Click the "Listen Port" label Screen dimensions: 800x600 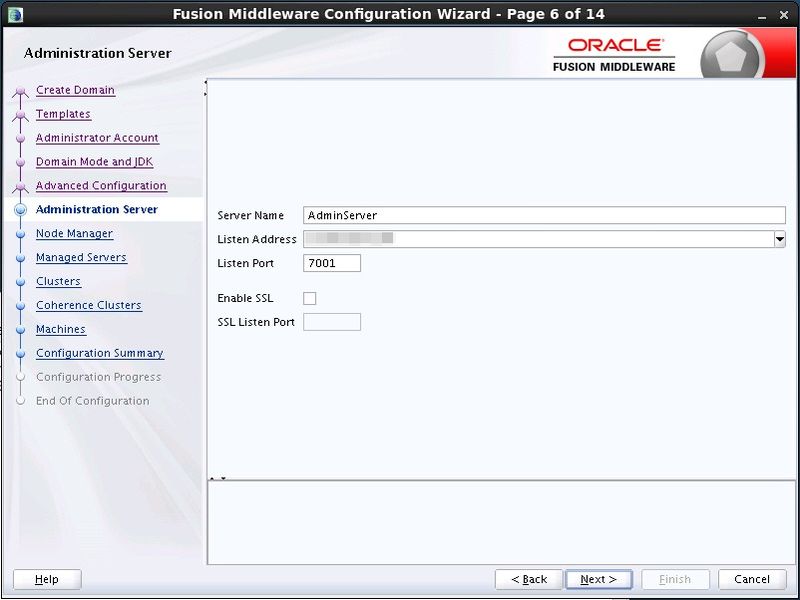pyautogui.click(x=245, y=263)
